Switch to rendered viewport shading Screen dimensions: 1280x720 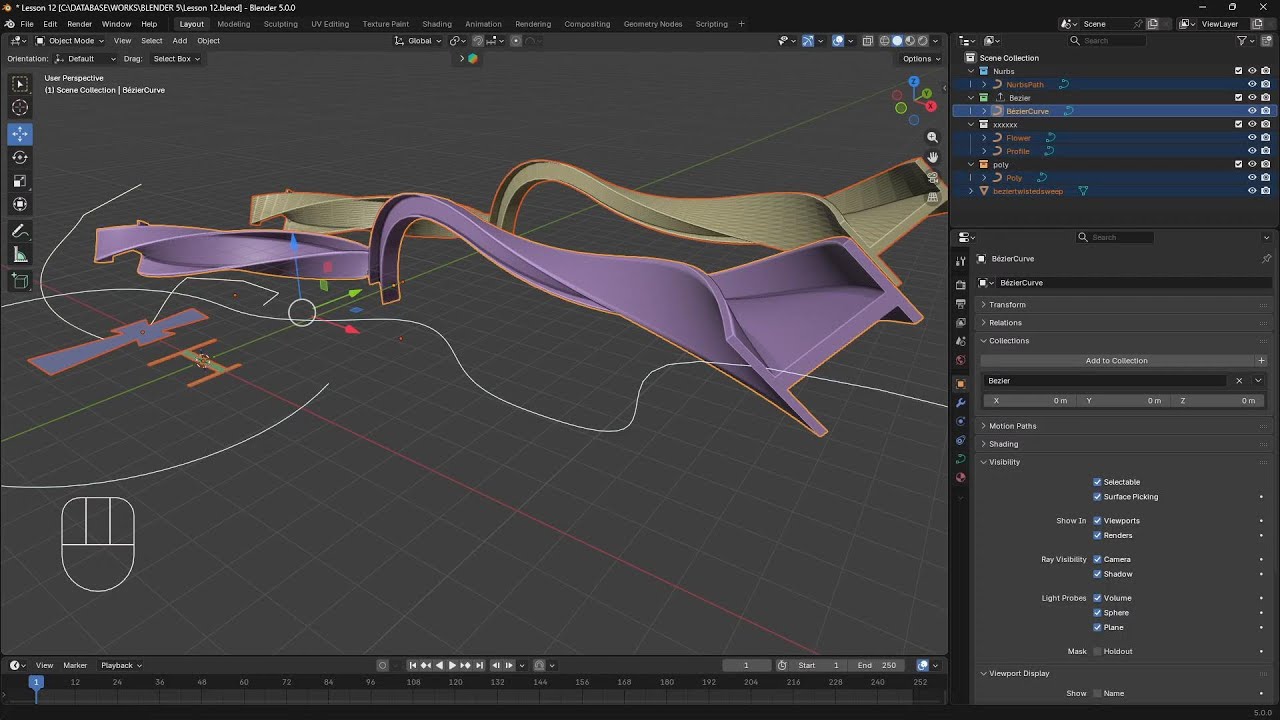click(923, 41)
